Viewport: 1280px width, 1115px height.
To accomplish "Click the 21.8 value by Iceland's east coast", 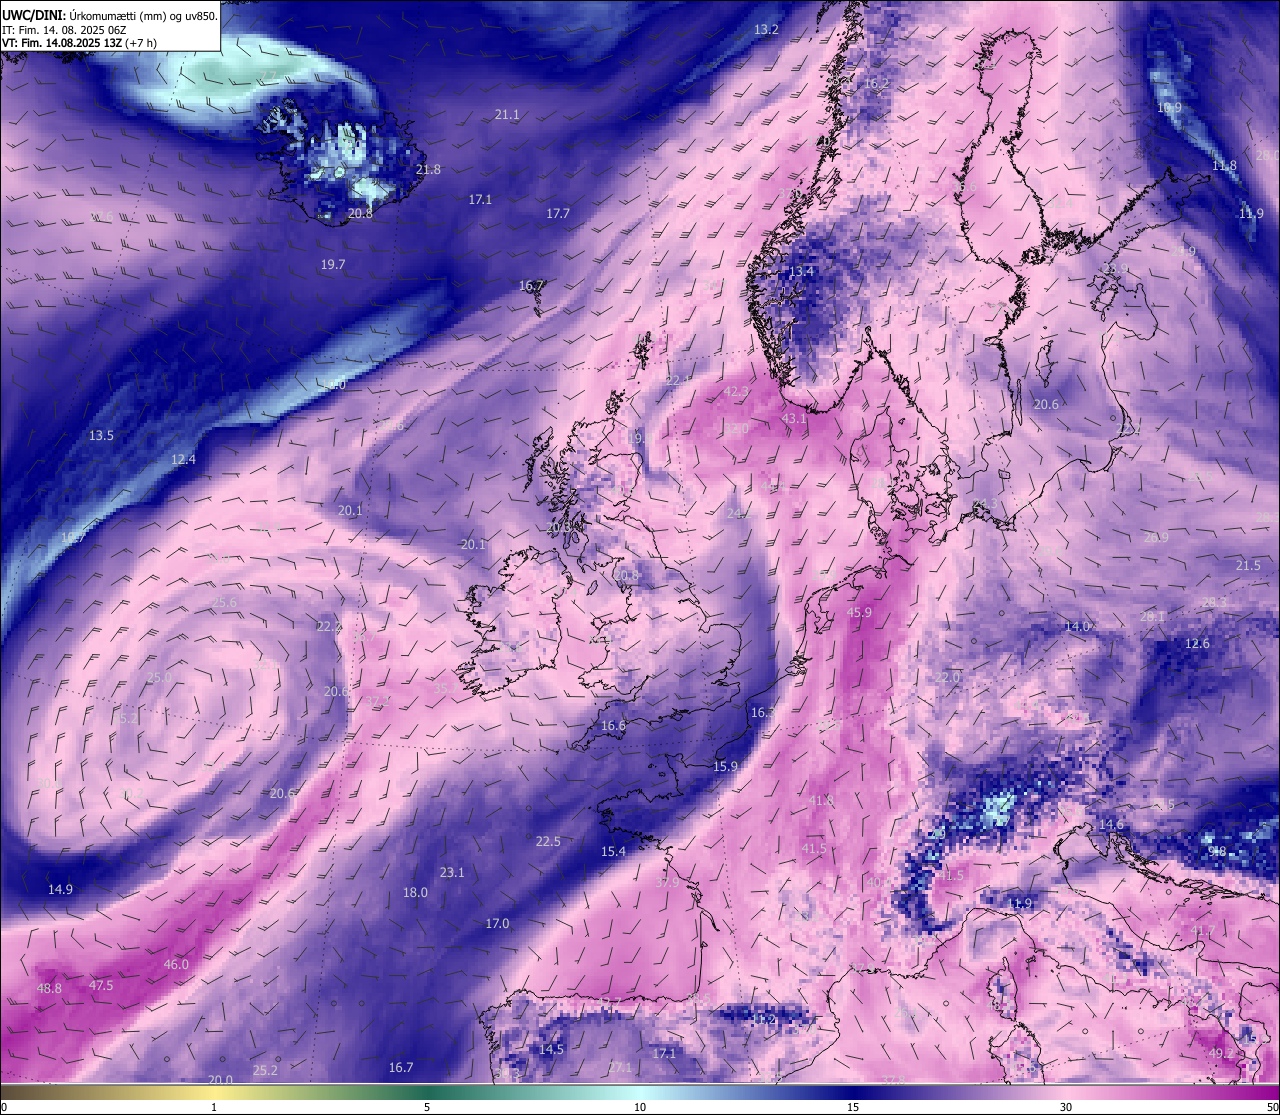I will tap(428, 170).
